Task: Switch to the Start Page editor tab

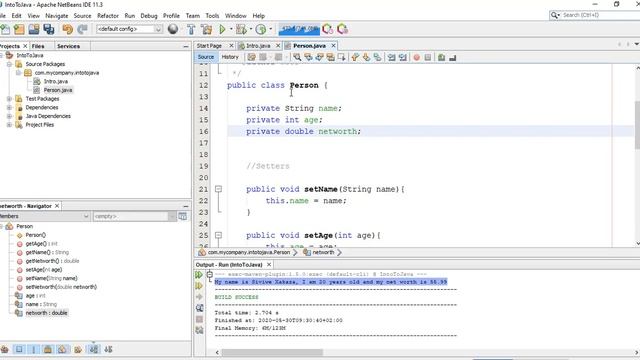Action: coord(209,46)
